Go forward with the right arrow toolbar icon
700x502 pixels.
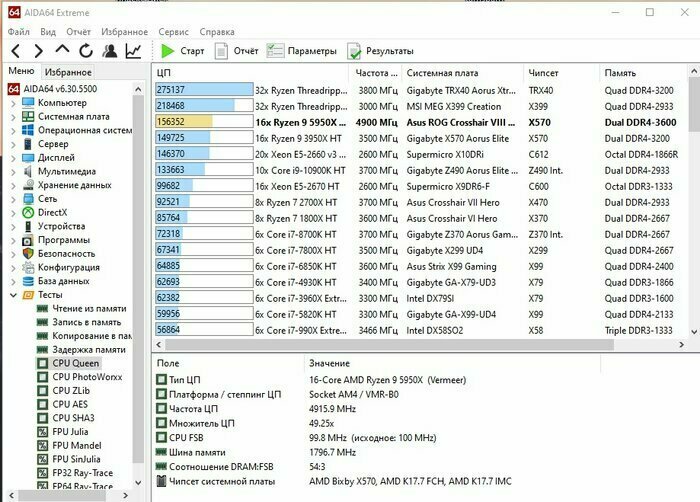(39, 51)
